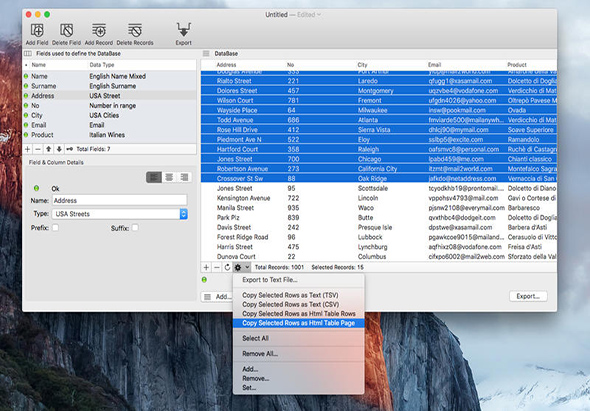This screenshot has height=411, width=590.
Task: Move field up with the up arrow icon
Action: (49, 149)
